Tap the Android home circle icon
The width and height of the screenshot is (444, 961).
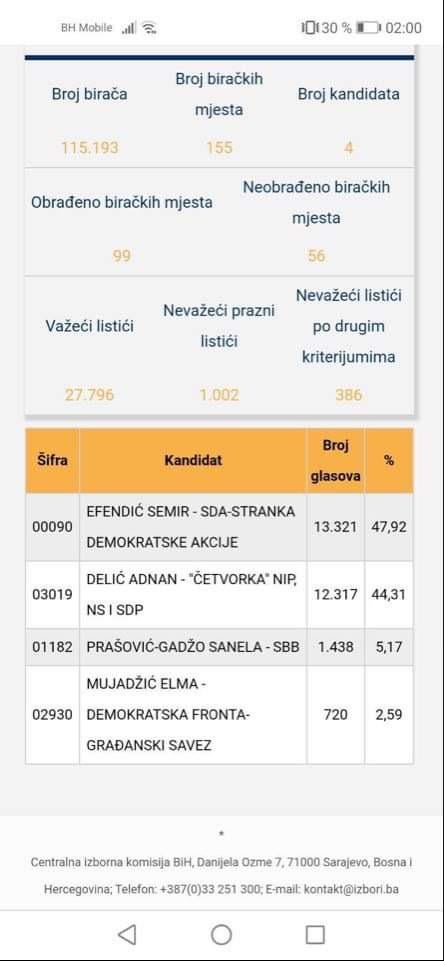click(221, 935)
